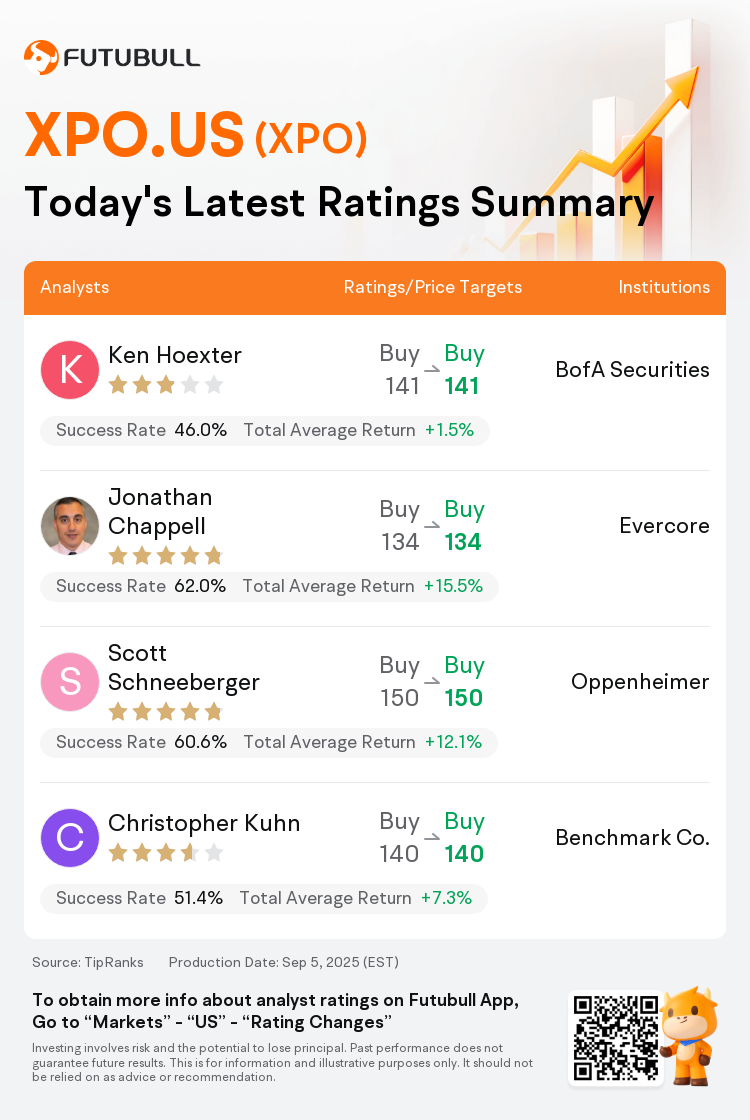Click the Futubull bull mascot
The image size is (750, 1120).
pyautogui.click(x=689, y=1036)
